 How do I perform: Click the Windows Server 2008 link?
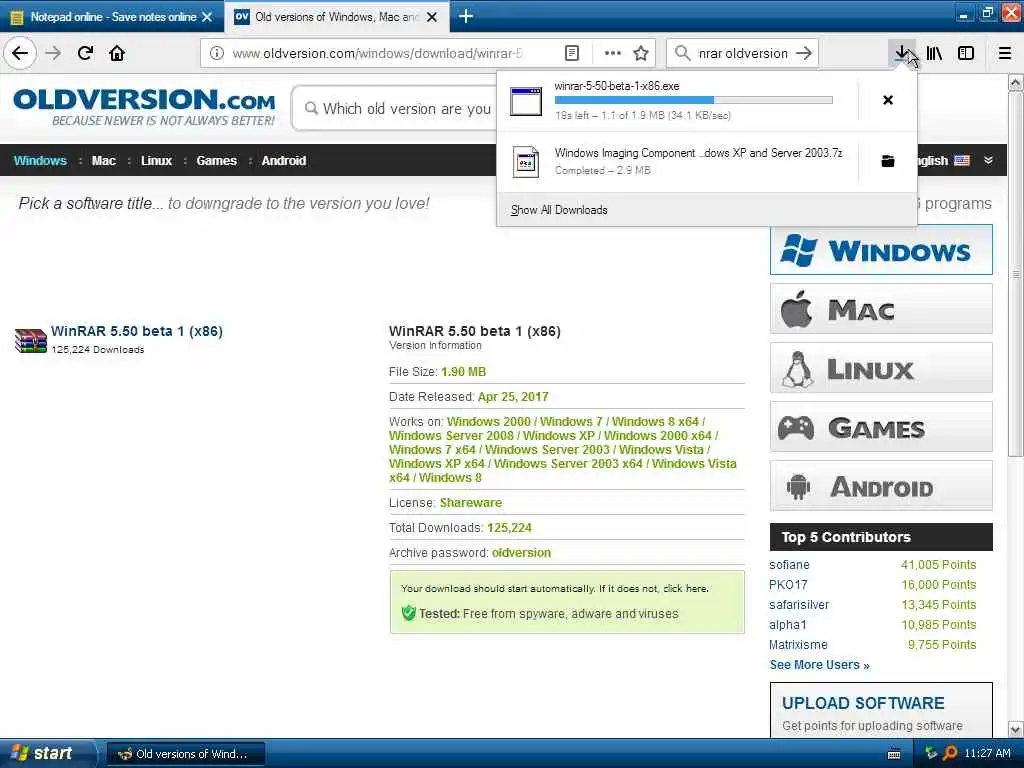point(451,436)
